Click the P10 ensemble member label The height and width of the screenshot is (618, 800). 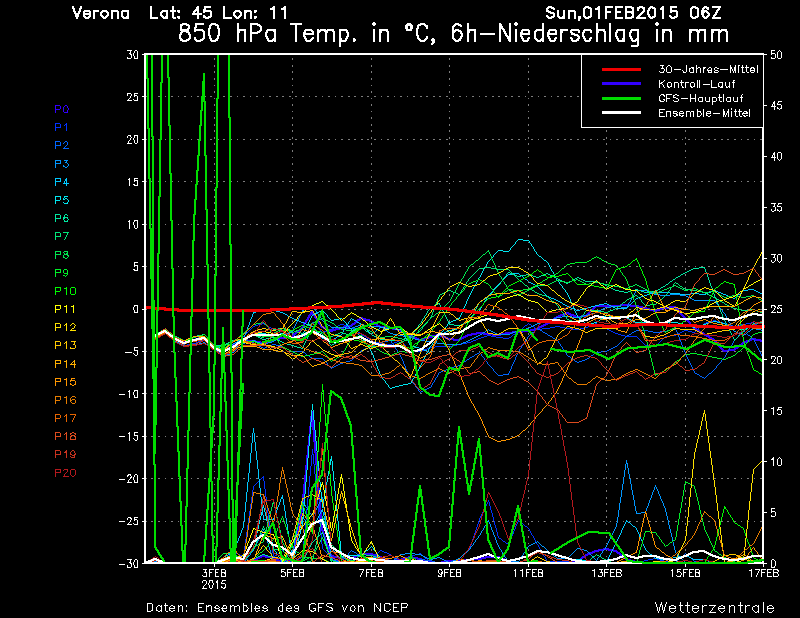64,291
